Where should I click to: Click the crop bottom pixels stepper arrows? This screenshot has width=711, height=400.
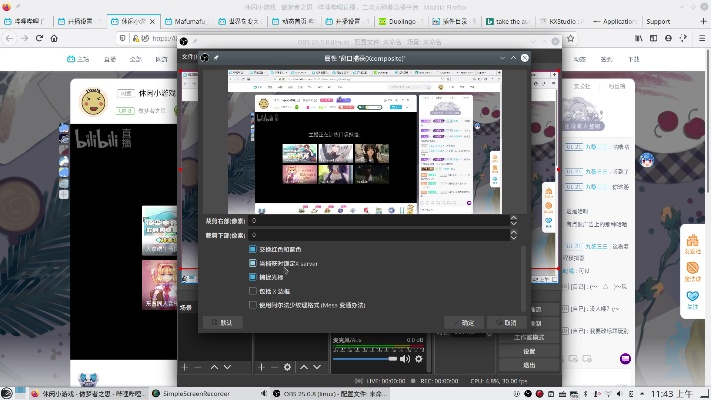tap(514, 235)
